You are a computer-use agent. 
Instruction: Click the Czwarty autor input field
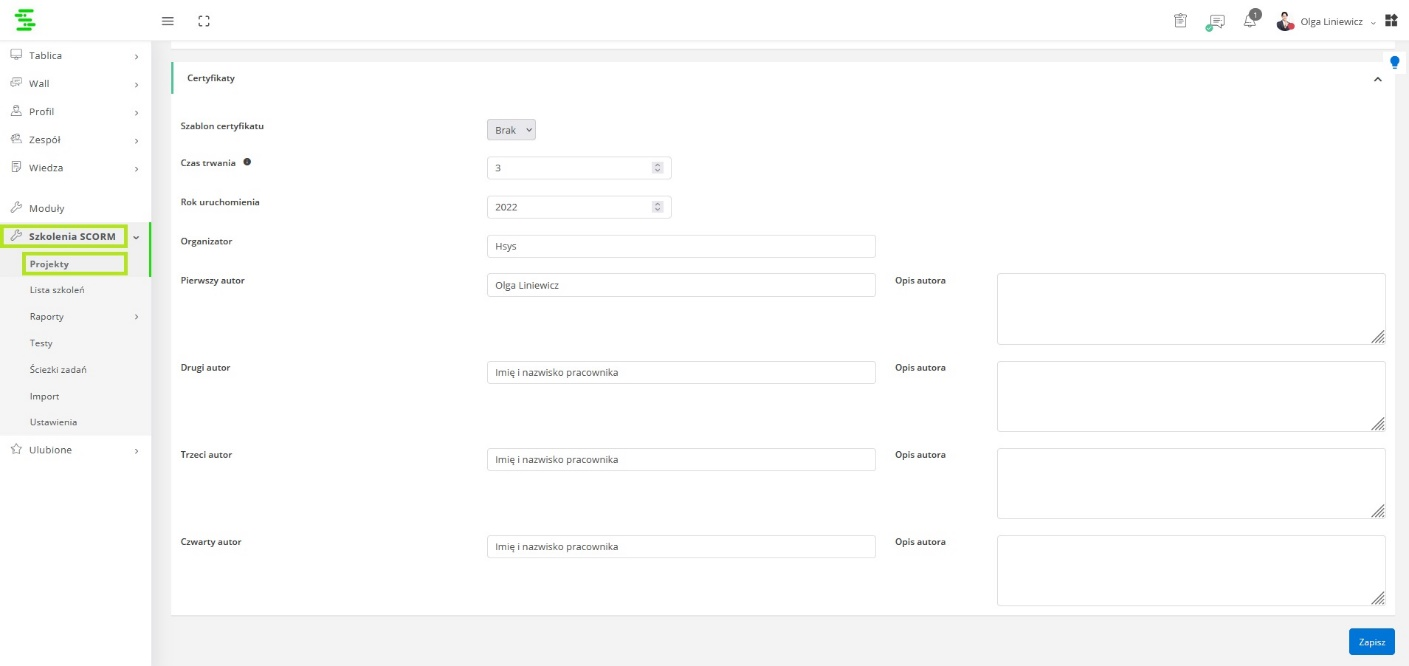coord(681,546)
